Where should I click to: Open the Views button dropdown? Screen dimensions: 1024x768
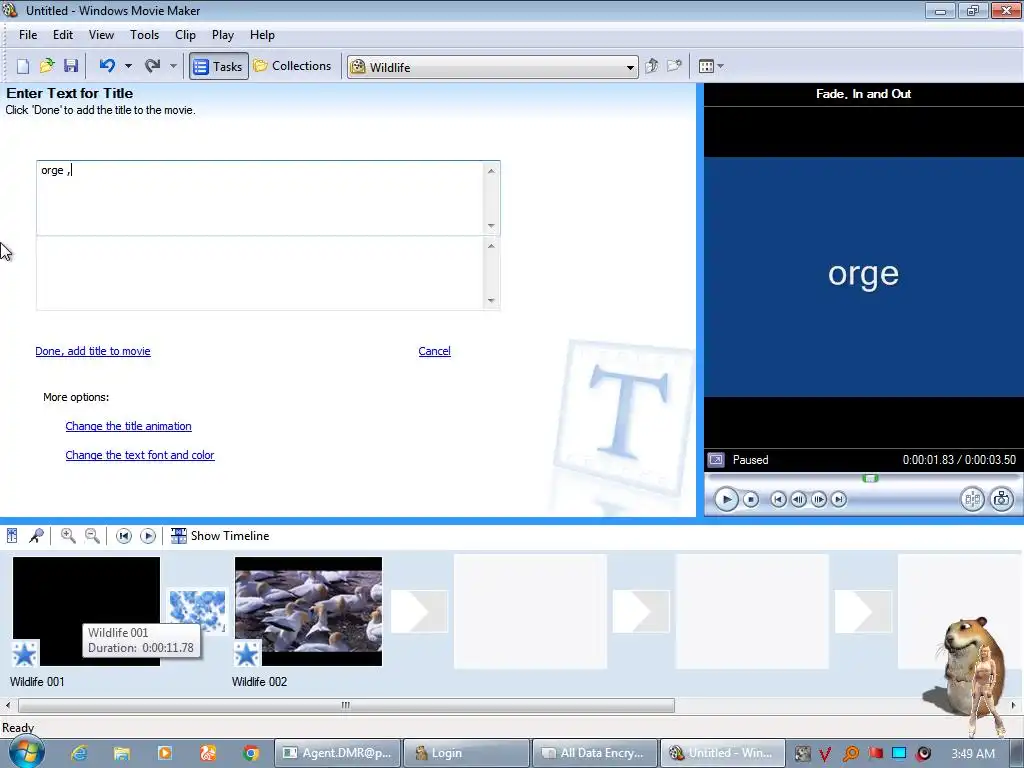pos(711,66)
